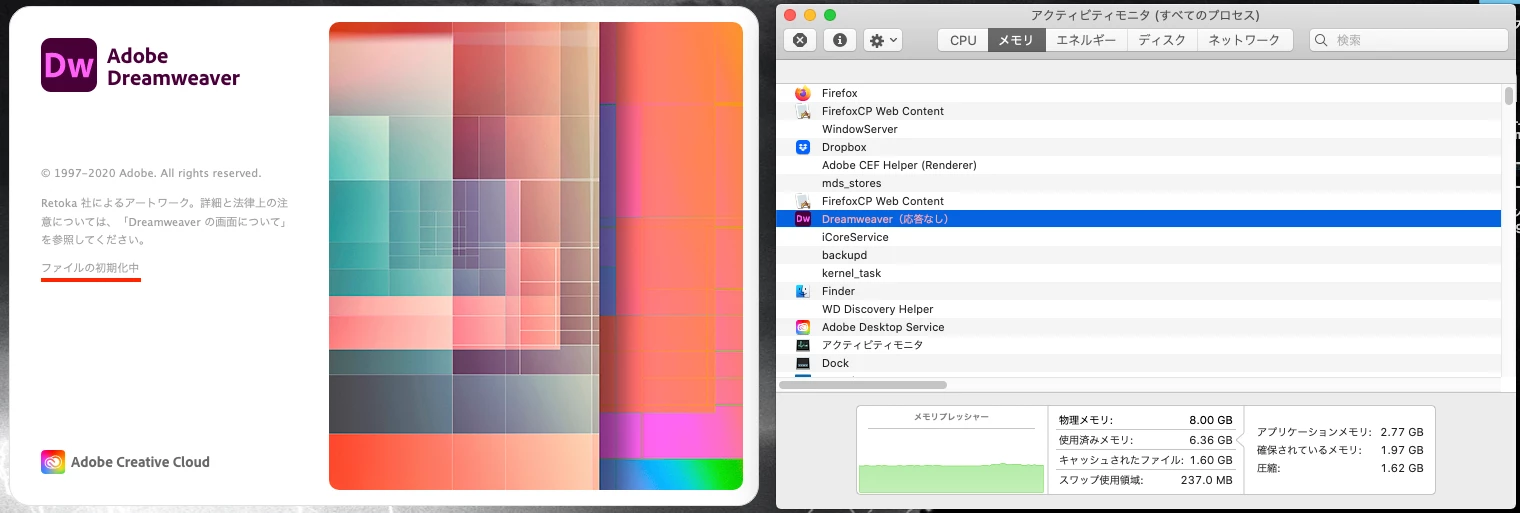Viewport: 1520px width, 513px height.
Task: Select the Finder process row
Action: 1139,291
